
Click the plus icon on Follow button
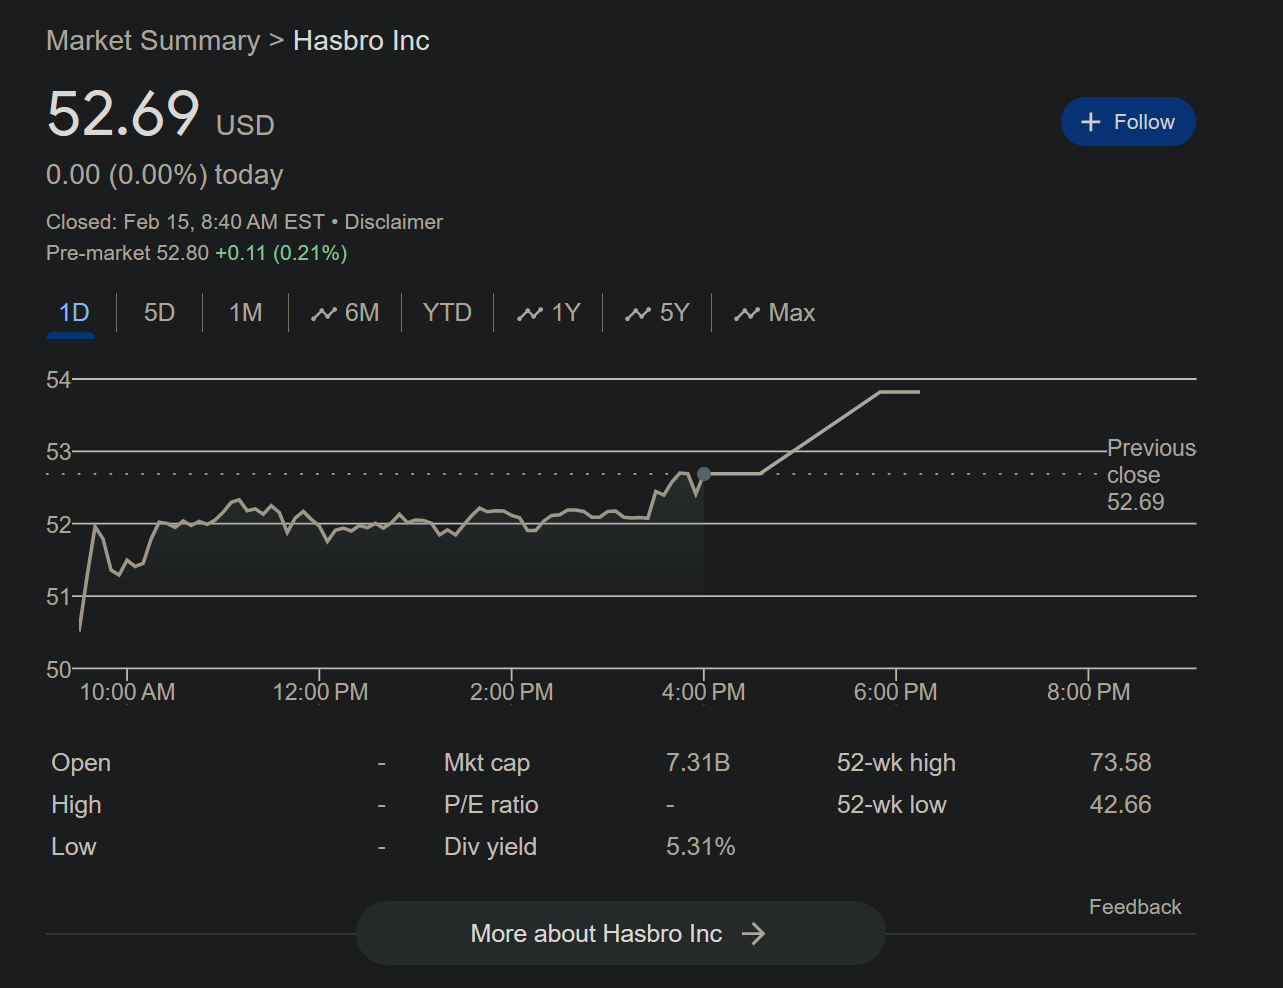pyautogui.click(x=1091, y=122)
